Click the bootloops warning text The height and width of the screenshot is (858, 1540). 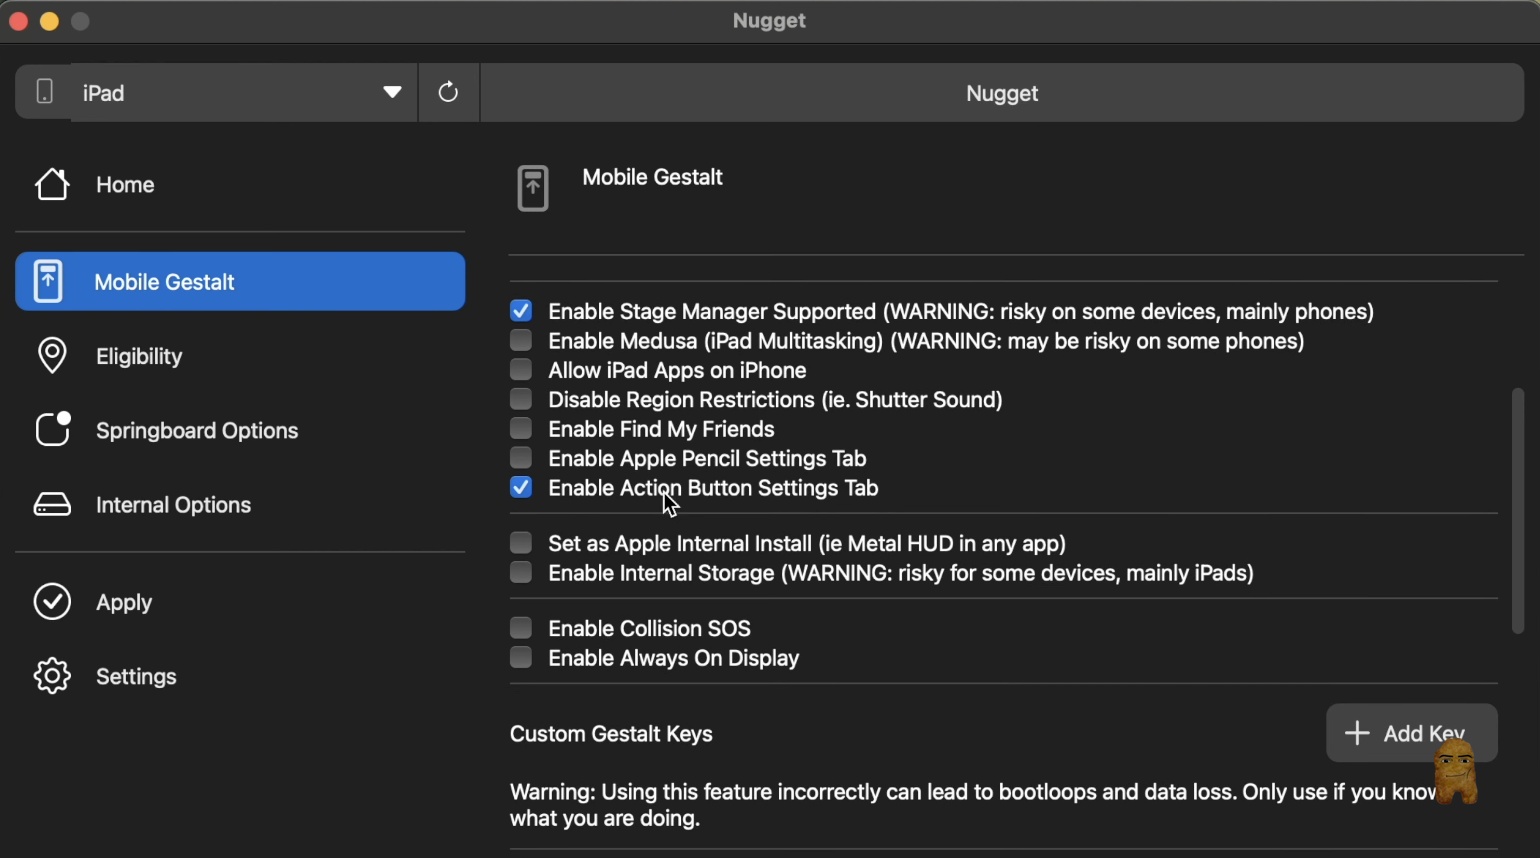click(x=974, y=805)
